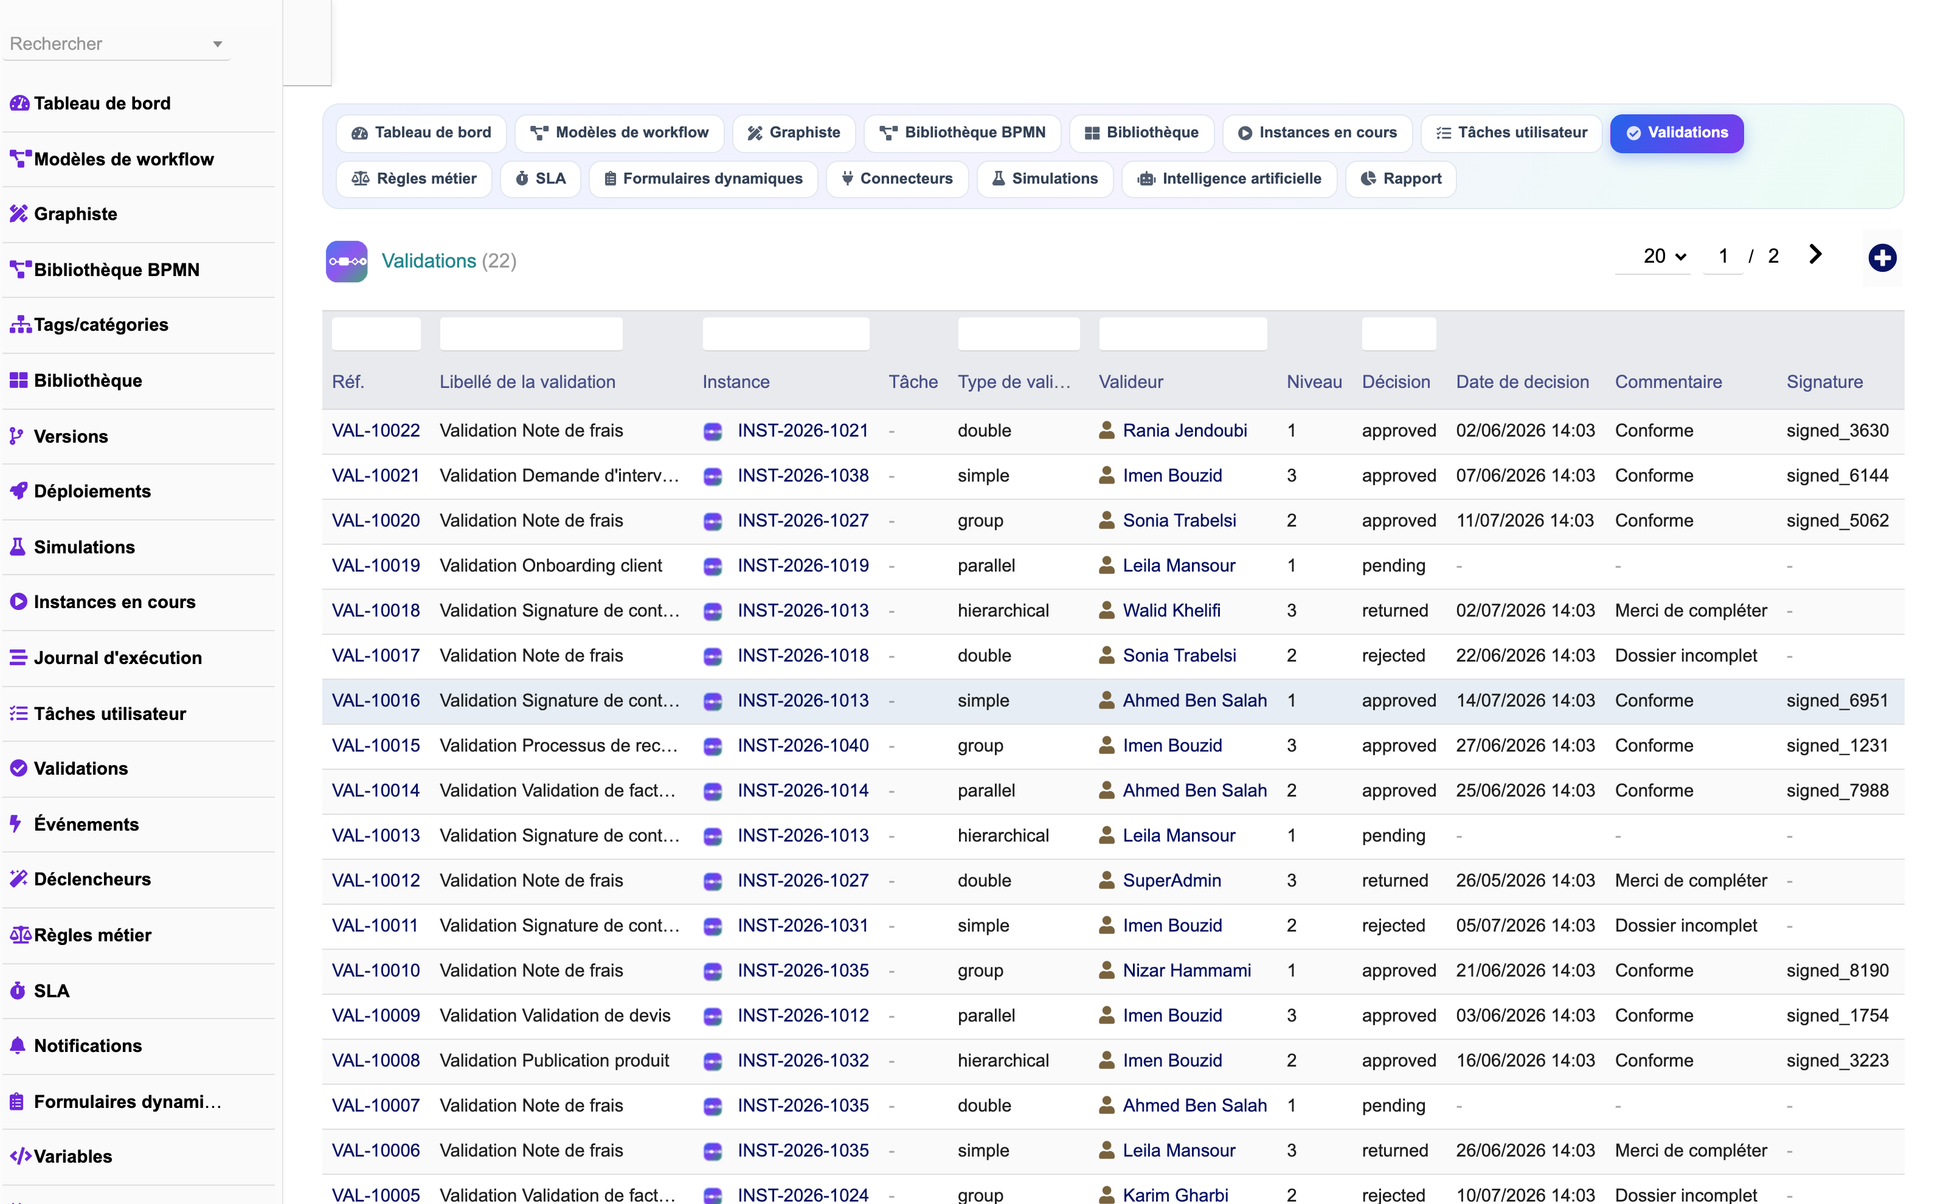Open Modèles de workflow sidebar item

pyautogui.click(x=112, y=159)
